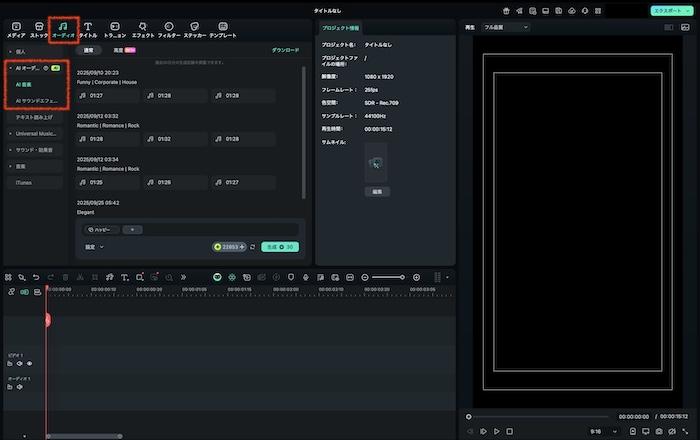The height and width of the screenshot is (440, 700).
Task: Select AI サウンドエフェクト in sidebar
Action: point(36,101)
